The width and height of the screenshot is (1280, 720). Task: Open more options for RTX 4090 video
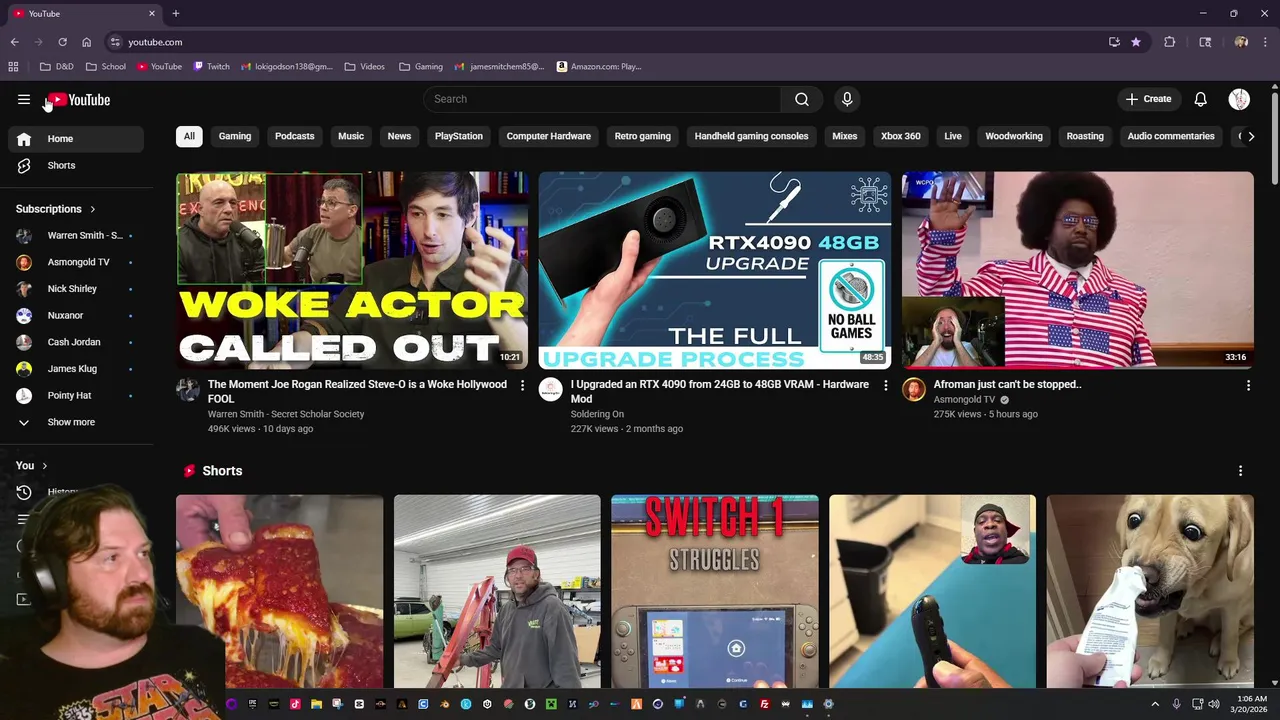[885, 385]
